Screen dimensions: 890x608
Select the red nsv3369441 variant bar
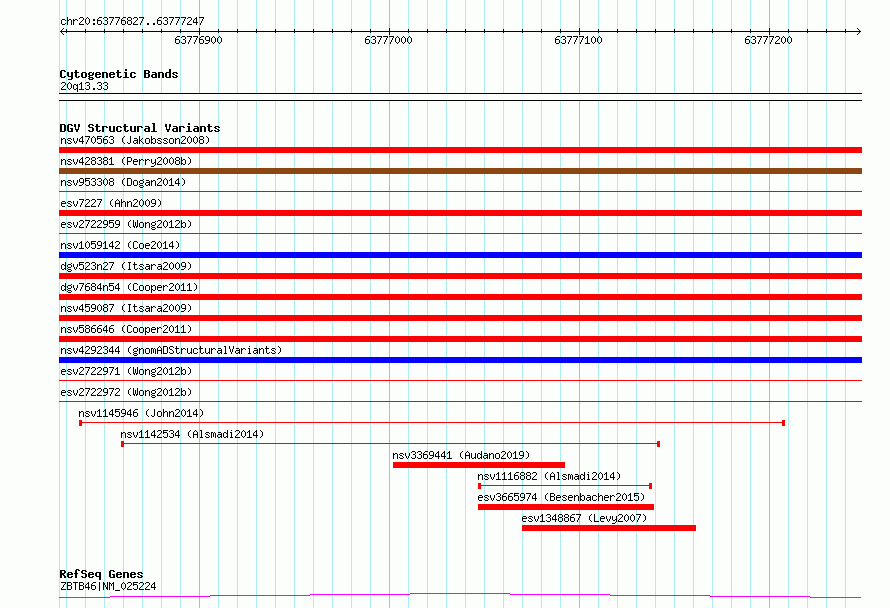click(x=479, y=465)
